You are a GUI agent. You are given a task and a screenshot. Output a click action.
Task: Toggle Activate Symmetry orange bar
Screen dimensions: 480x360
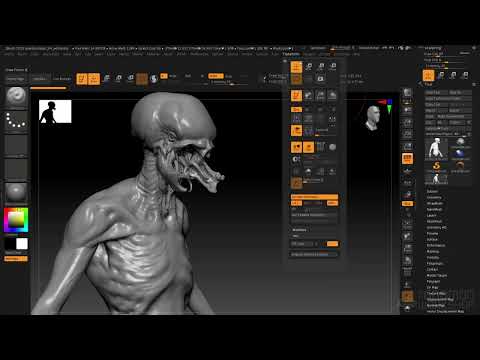[314, 197]
